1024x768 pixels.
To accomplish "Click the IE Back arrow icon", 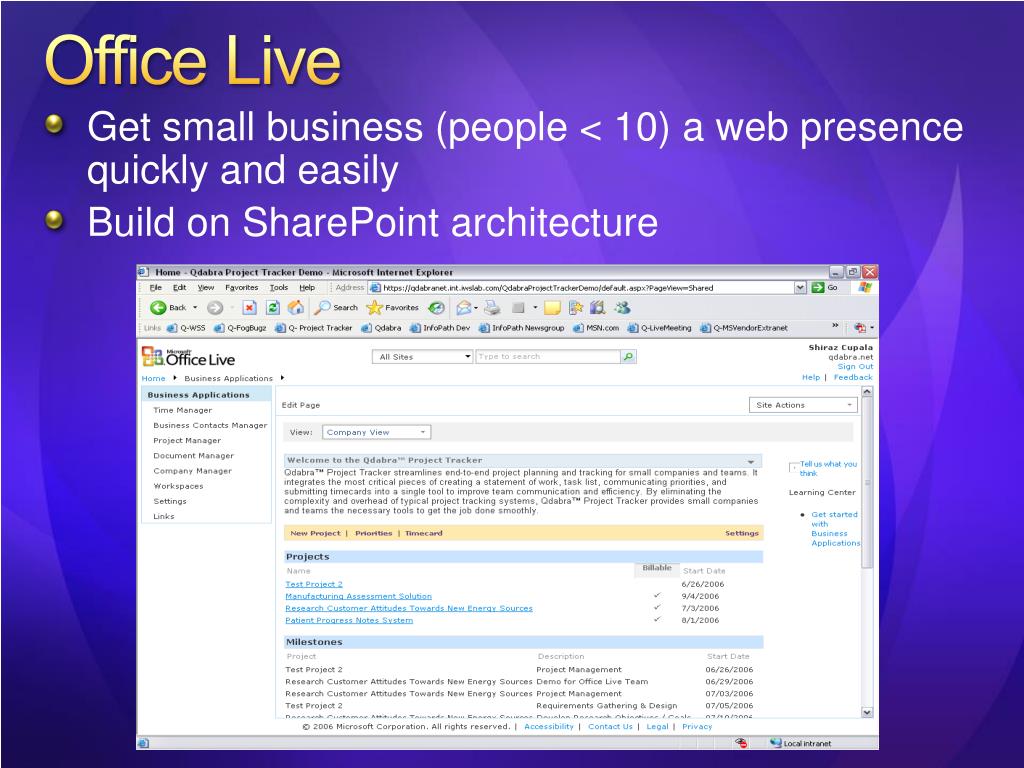I will (x=158, y=308).
